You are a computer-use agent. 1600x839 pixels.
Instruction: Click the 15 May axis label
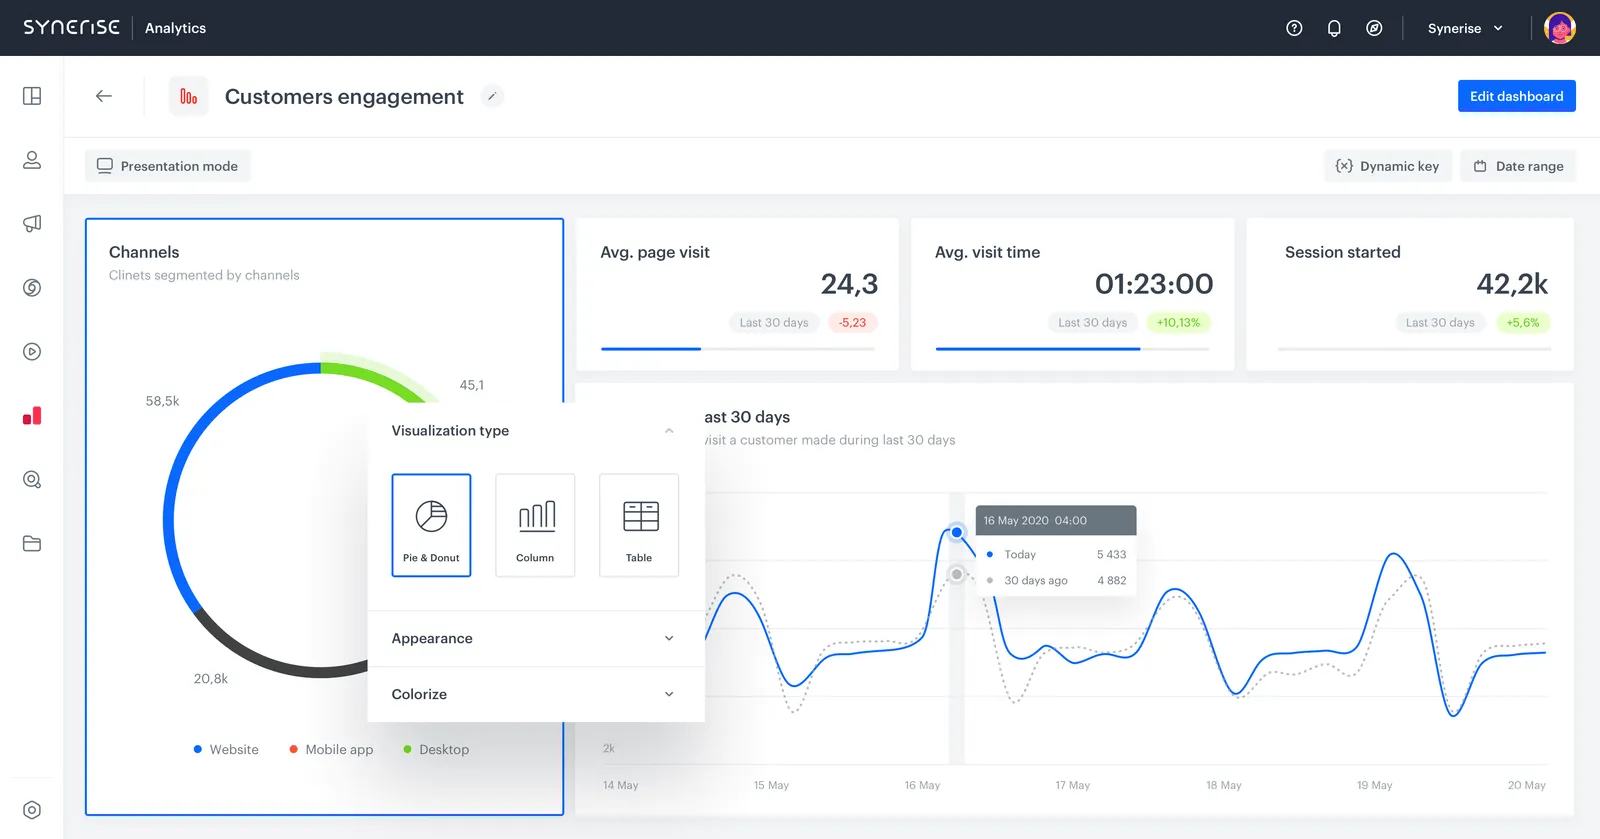771,785
